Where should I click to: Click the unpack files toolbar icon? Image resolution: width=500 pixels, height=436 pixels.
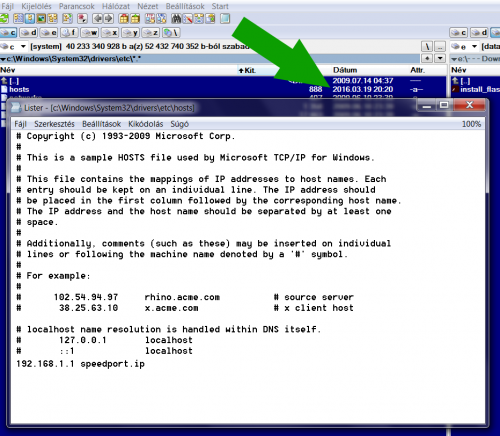(x=135, y=18)
